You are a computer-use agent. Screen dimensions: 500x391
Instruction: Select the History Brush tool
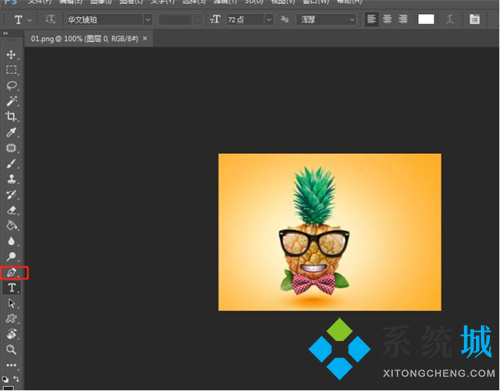tap(11, 194)
